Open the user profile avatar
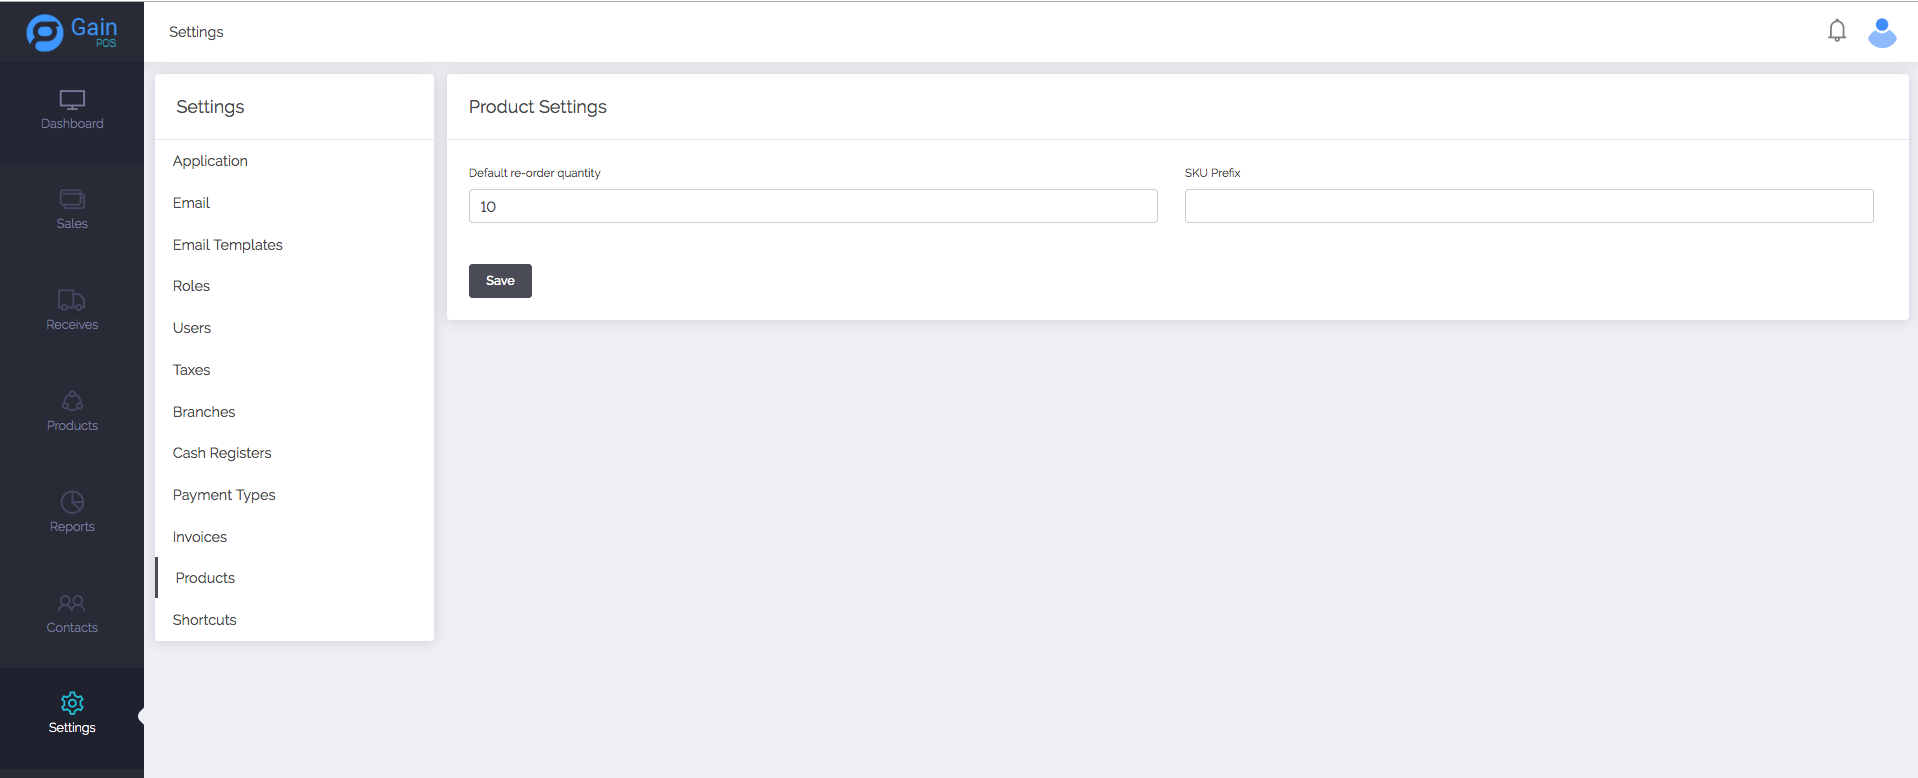This screenshot has height=778, width=1918. click(1881, 32)
